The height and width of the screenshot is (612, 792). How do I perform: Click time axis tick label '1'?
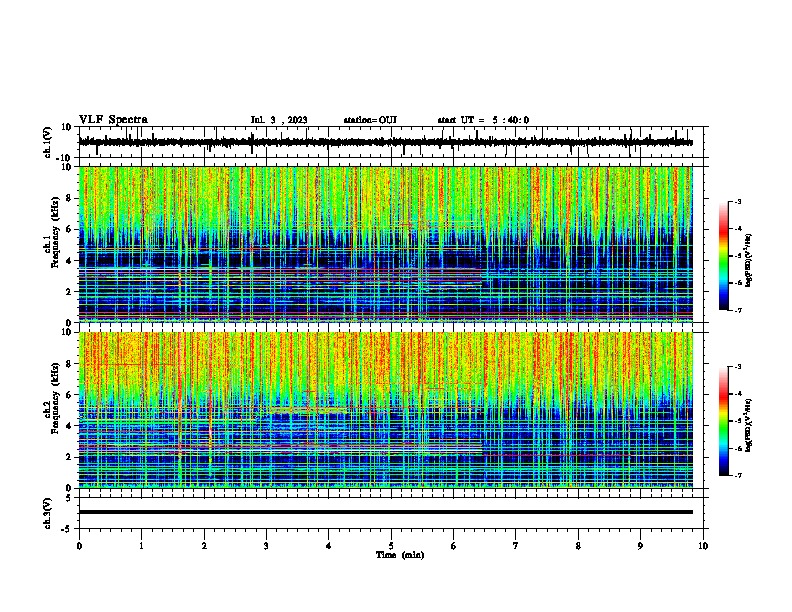(x=141, y=546)
